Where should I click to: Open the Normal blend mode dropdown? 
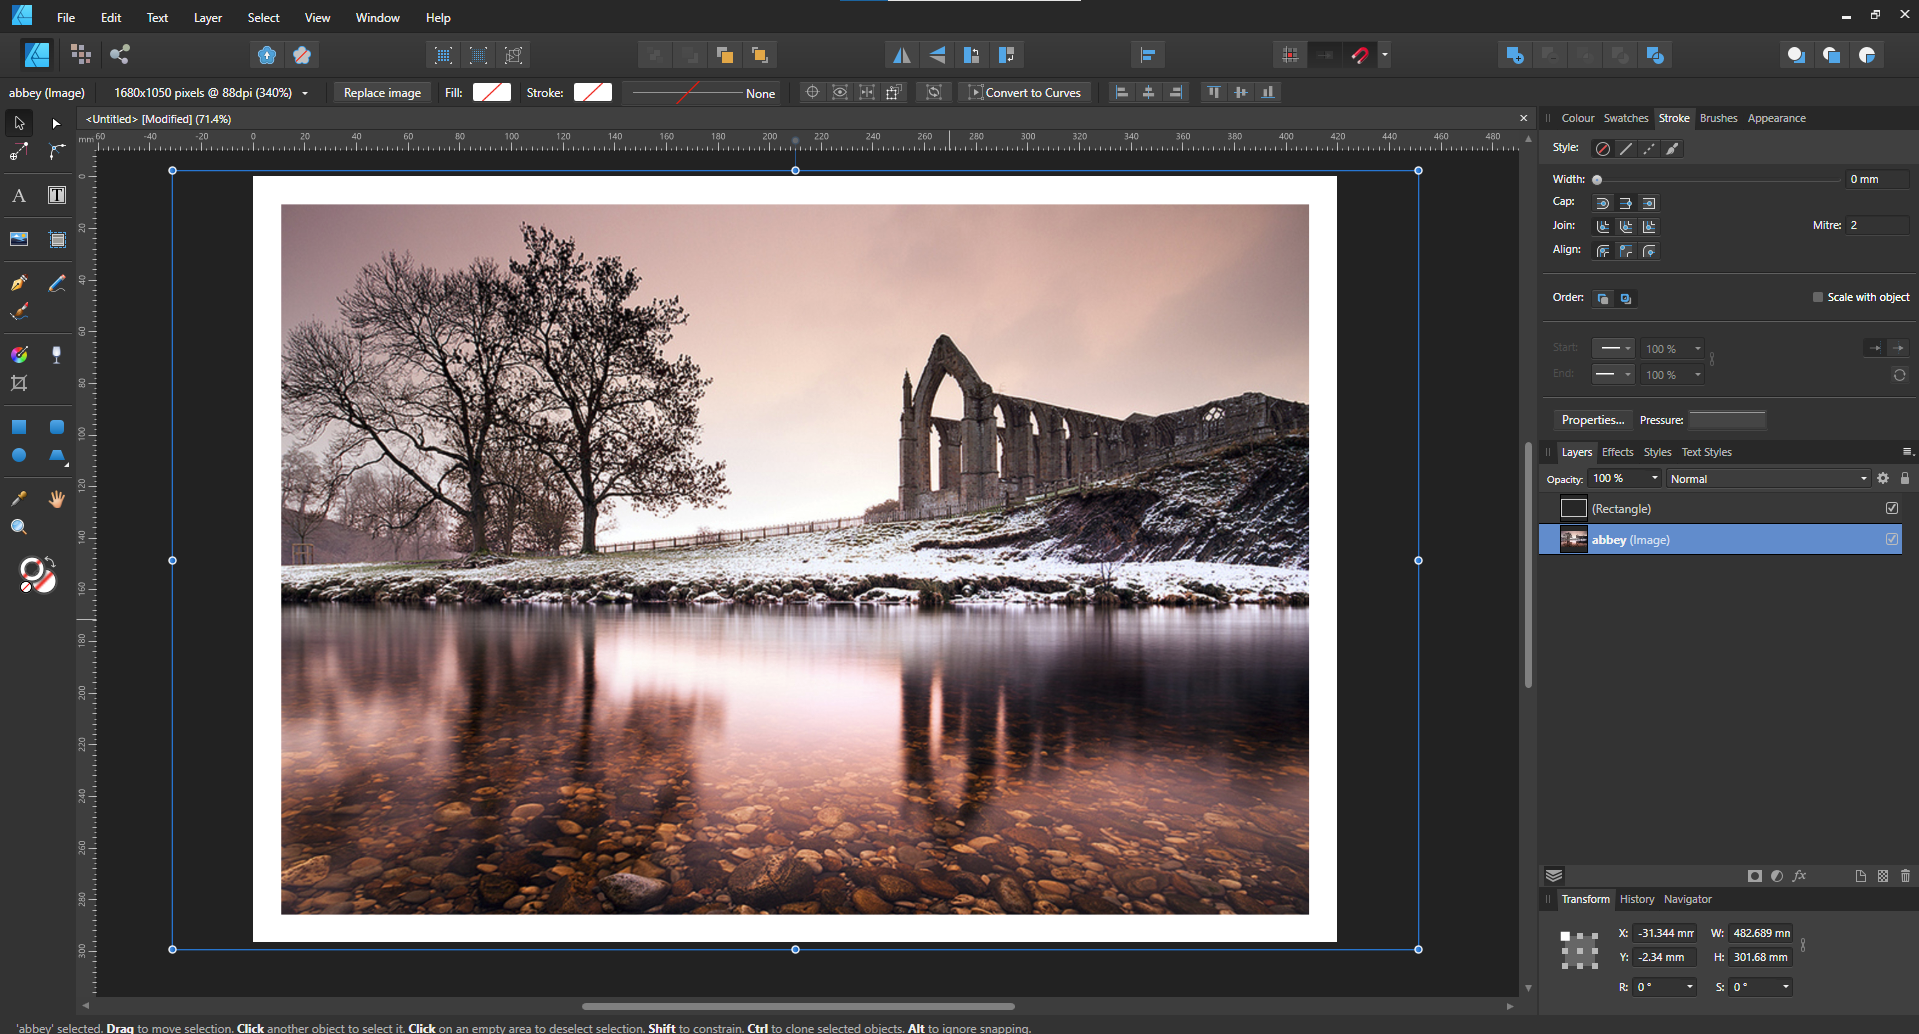1767,479
